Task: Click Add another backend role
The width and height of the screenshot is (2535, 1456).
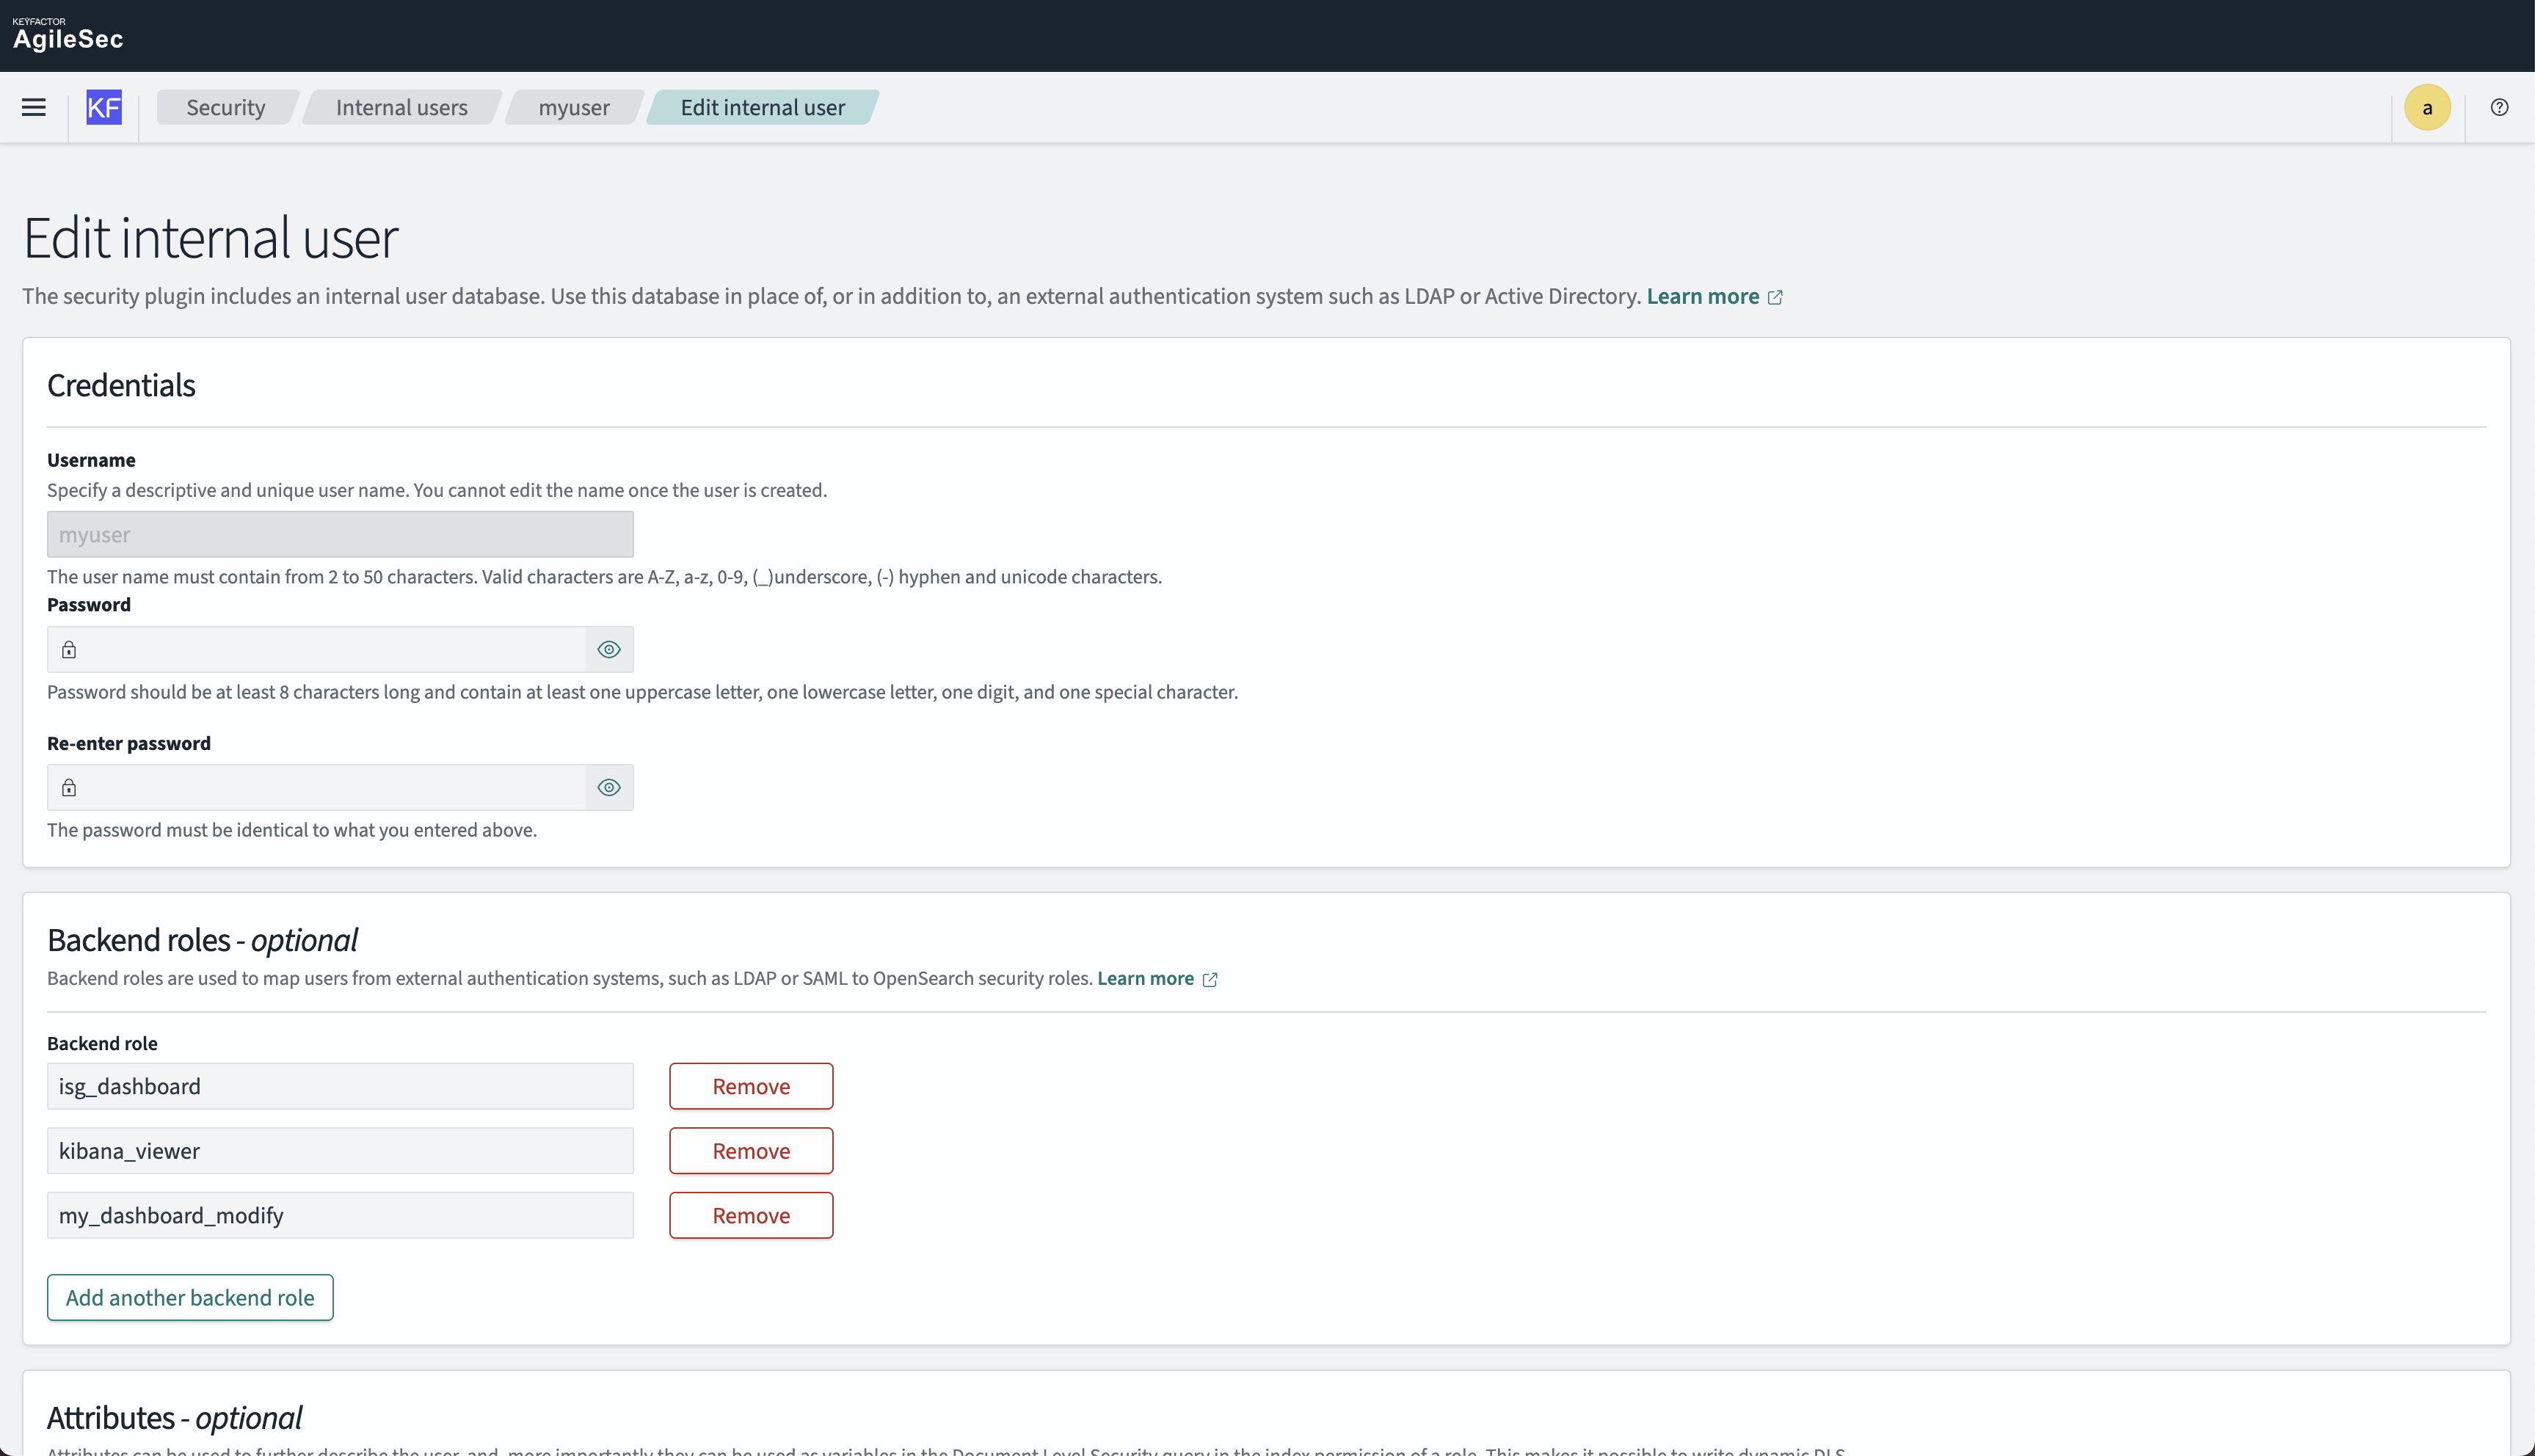Action: 190,1297
